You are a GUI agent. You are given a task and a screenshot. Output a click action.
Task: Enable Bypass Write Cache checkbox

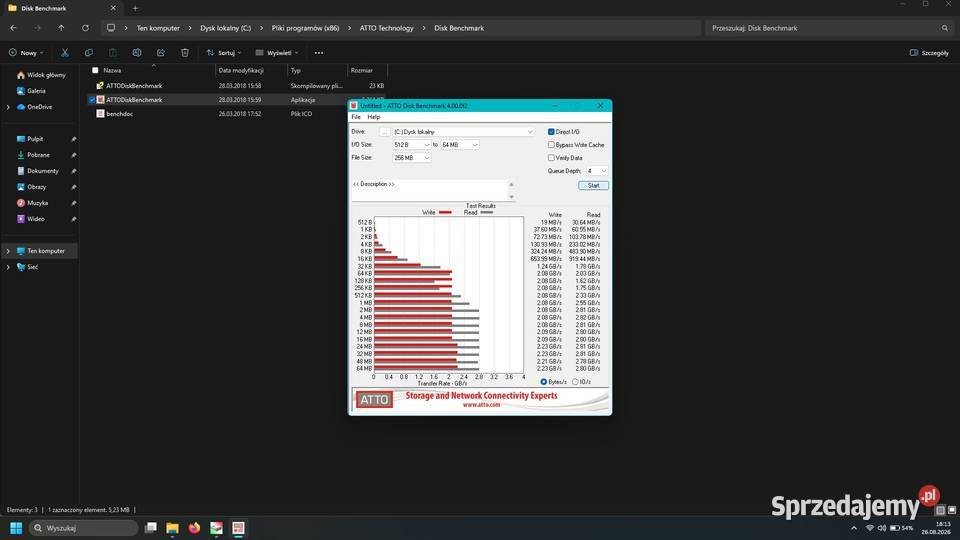[551, 145]
